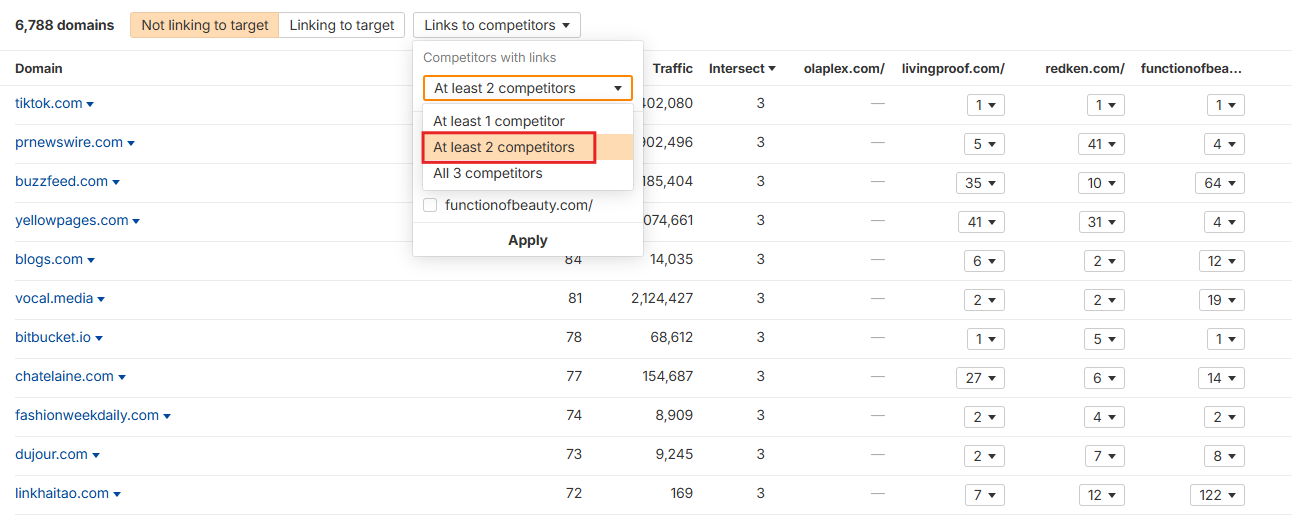The image size is (1292, 519).
Task: Click the olaplex.com/ column header
Action: (844, 68)
